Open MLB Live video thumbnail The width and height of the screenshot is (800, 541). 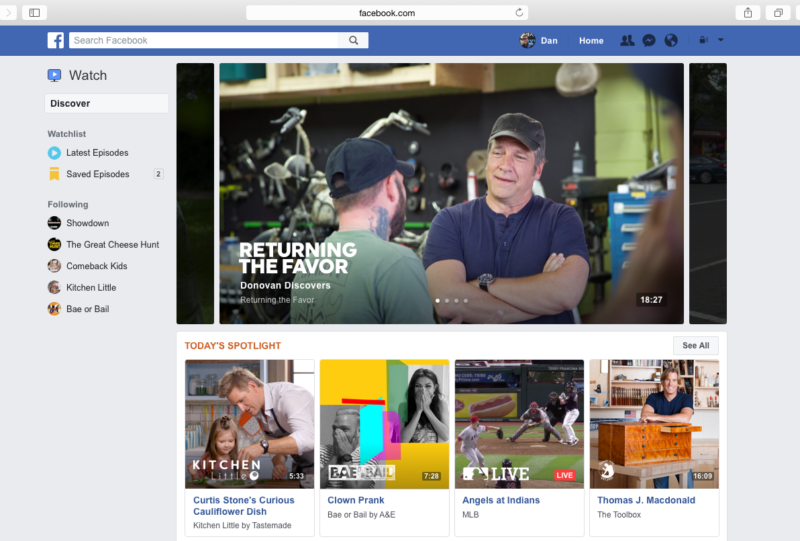point(519,424)
